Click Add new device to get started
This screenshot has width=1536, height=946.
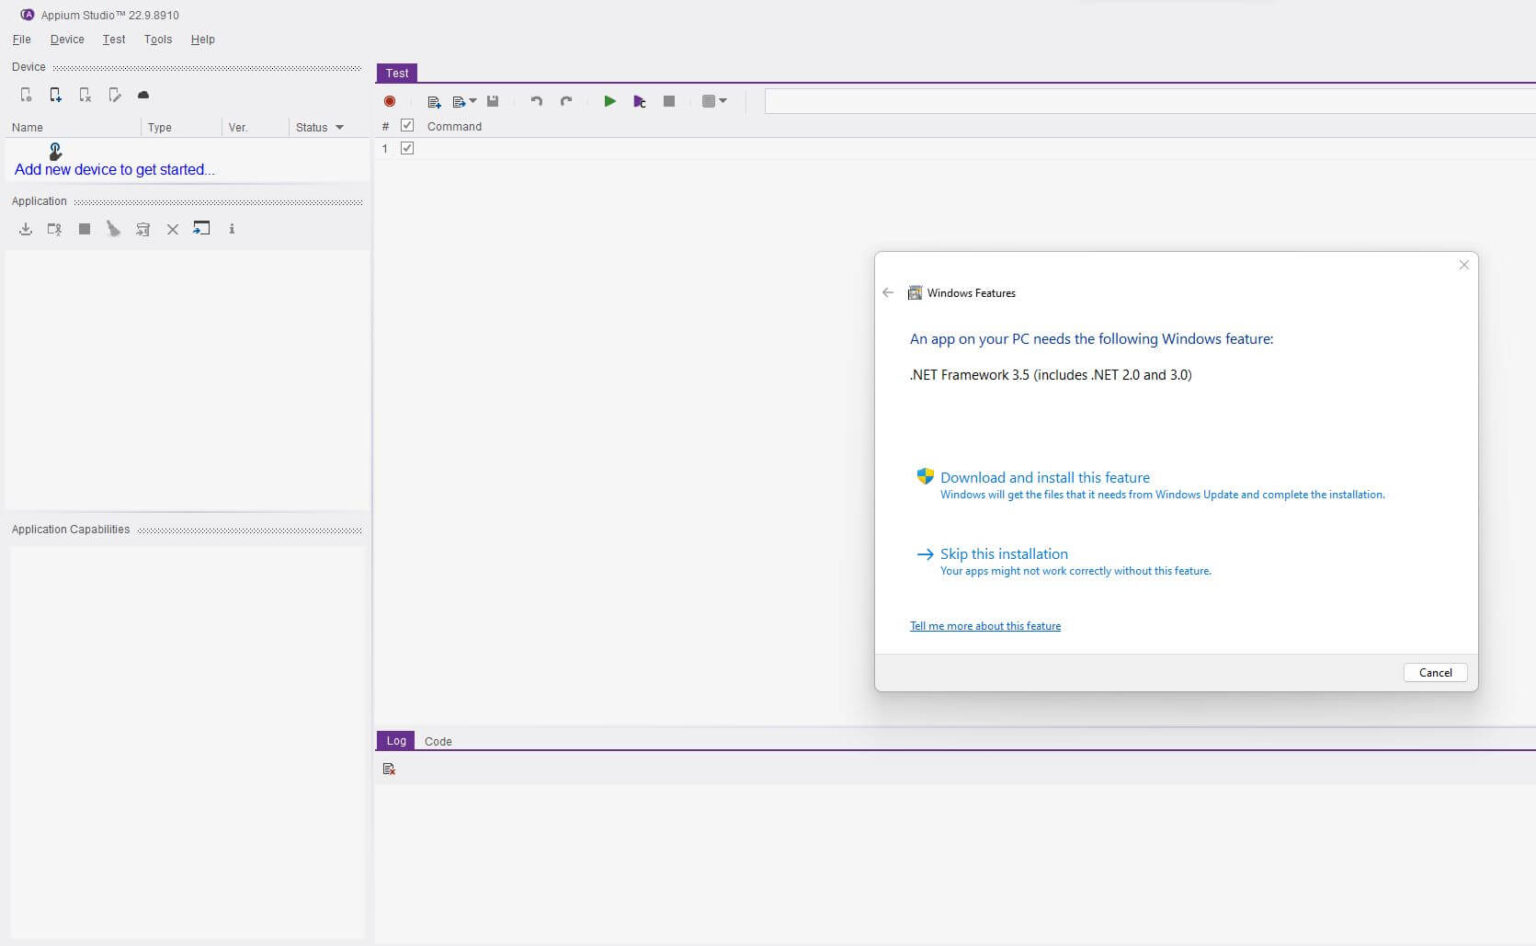[114, 169]
